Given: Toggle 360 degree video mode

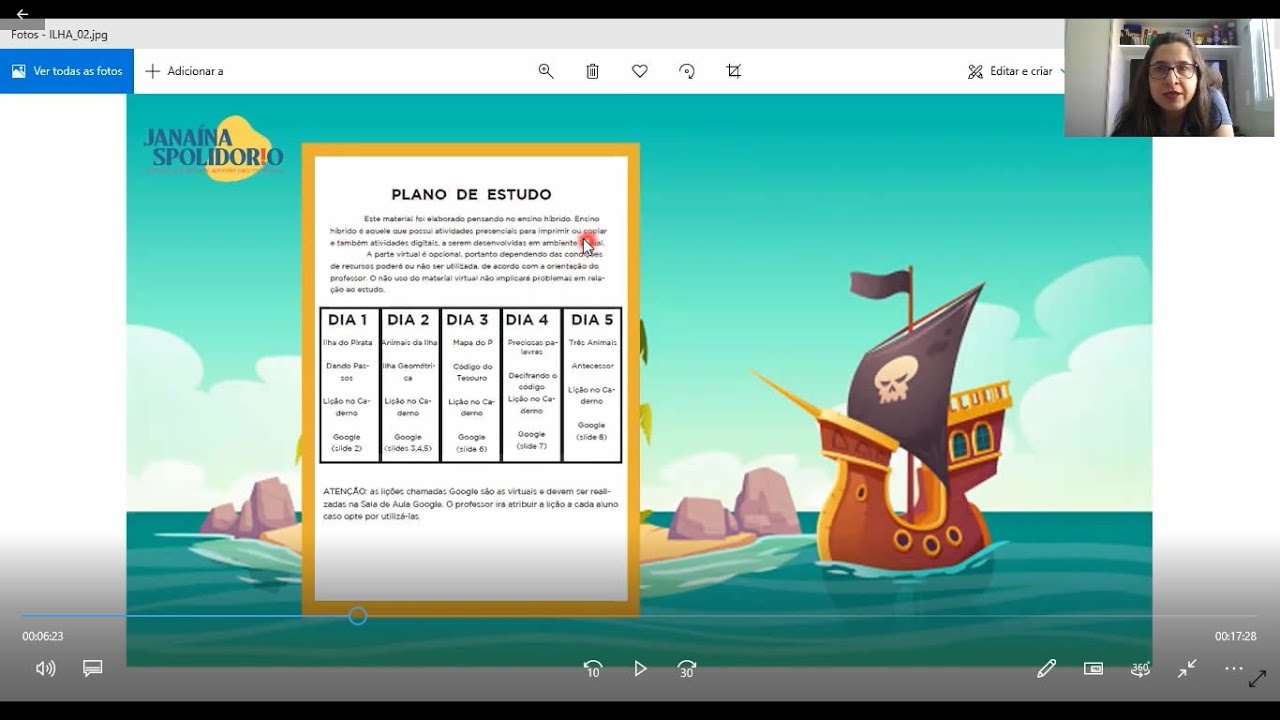Looking at the screenshot, I should 1140,668.
